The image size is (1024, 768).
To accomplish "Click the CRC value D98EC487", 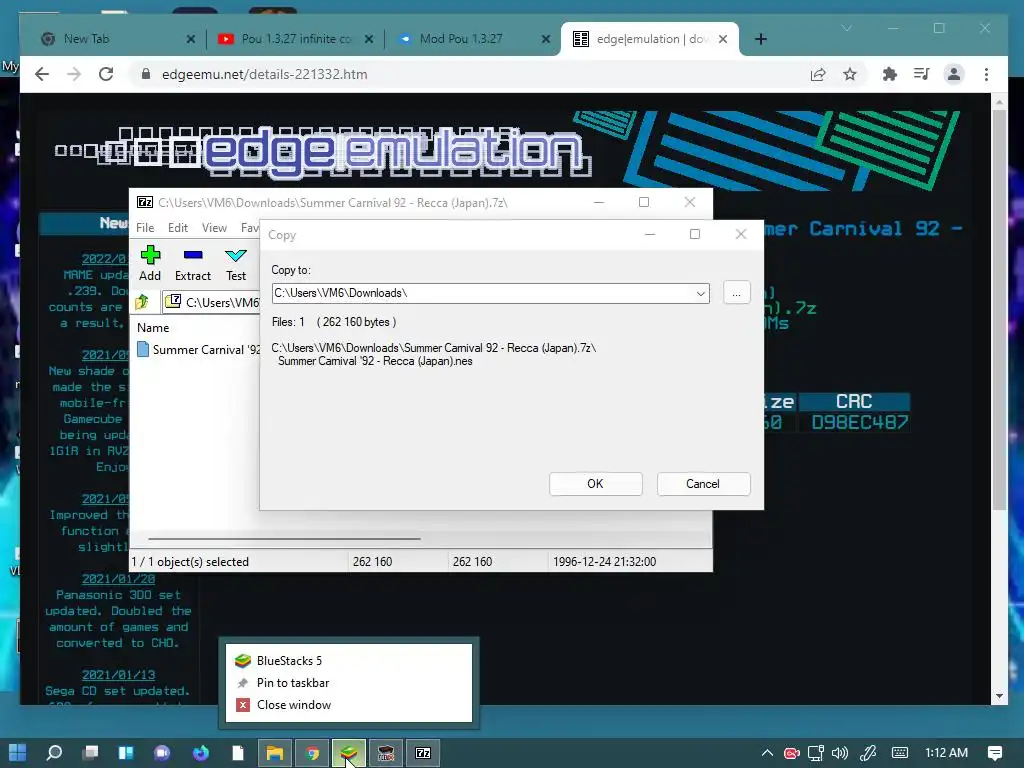I will [x=859, y=423].
